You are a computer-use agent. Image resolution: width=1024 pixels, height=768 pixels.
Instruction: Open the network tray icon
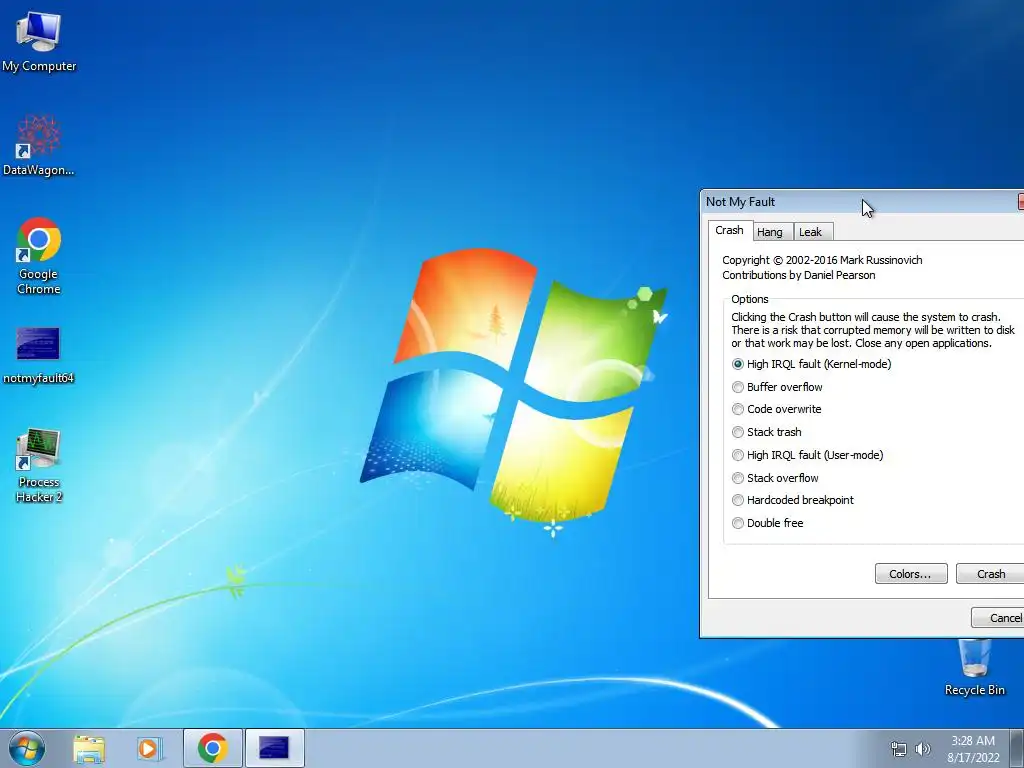click(899, 749)
